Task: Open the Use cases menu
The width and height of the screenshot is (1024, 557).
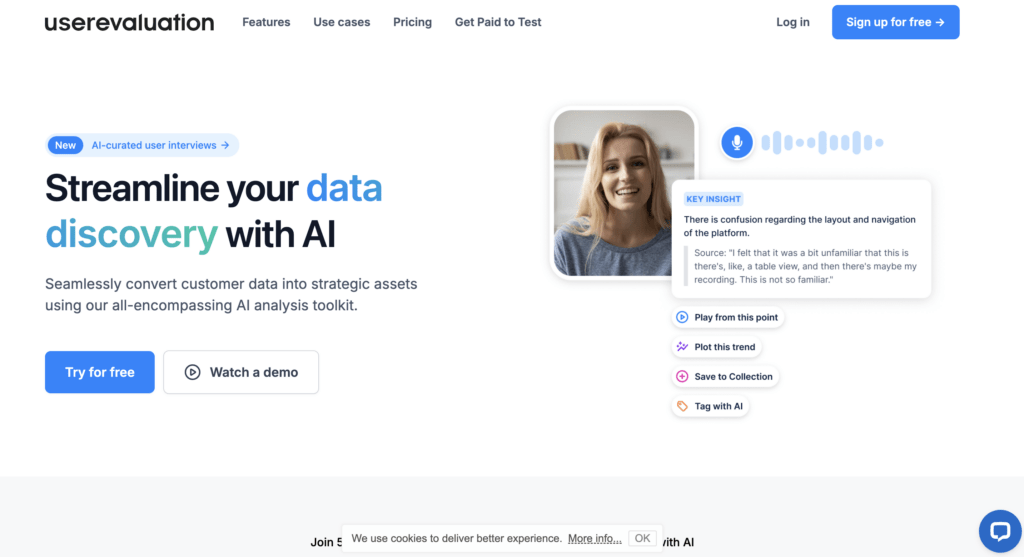Action: (x=342, y=22)
